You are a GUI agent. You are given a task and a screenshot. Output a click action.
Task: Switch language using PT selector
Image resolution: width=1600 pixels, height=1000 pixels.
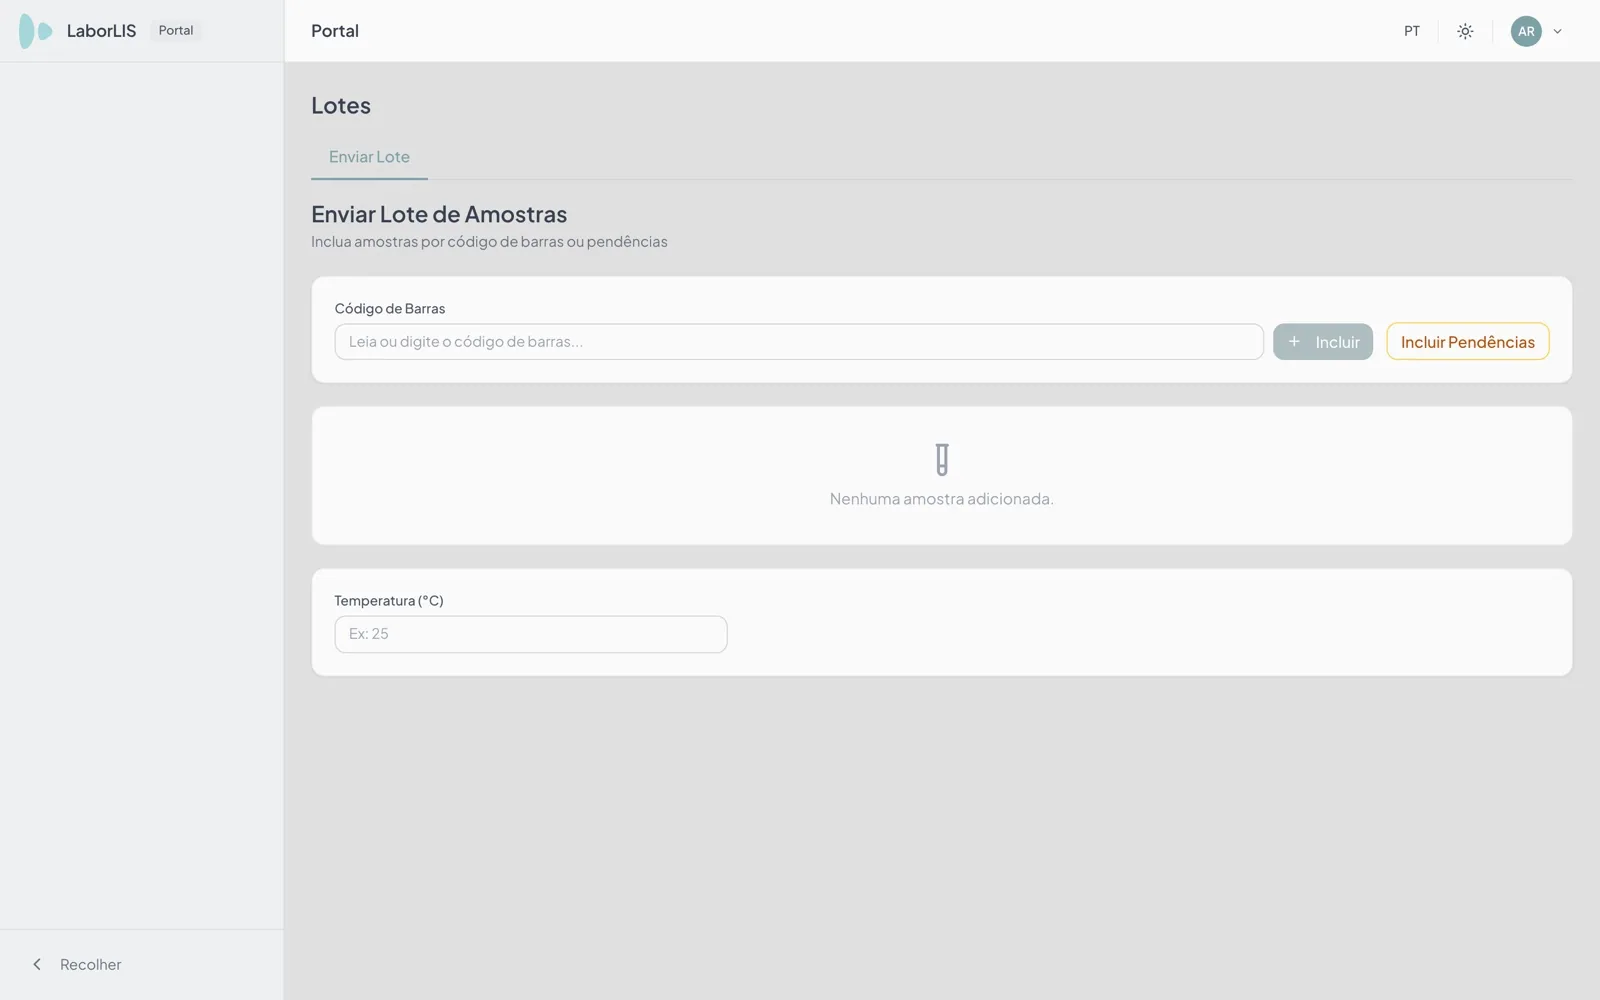click(x=1412, y=31)
